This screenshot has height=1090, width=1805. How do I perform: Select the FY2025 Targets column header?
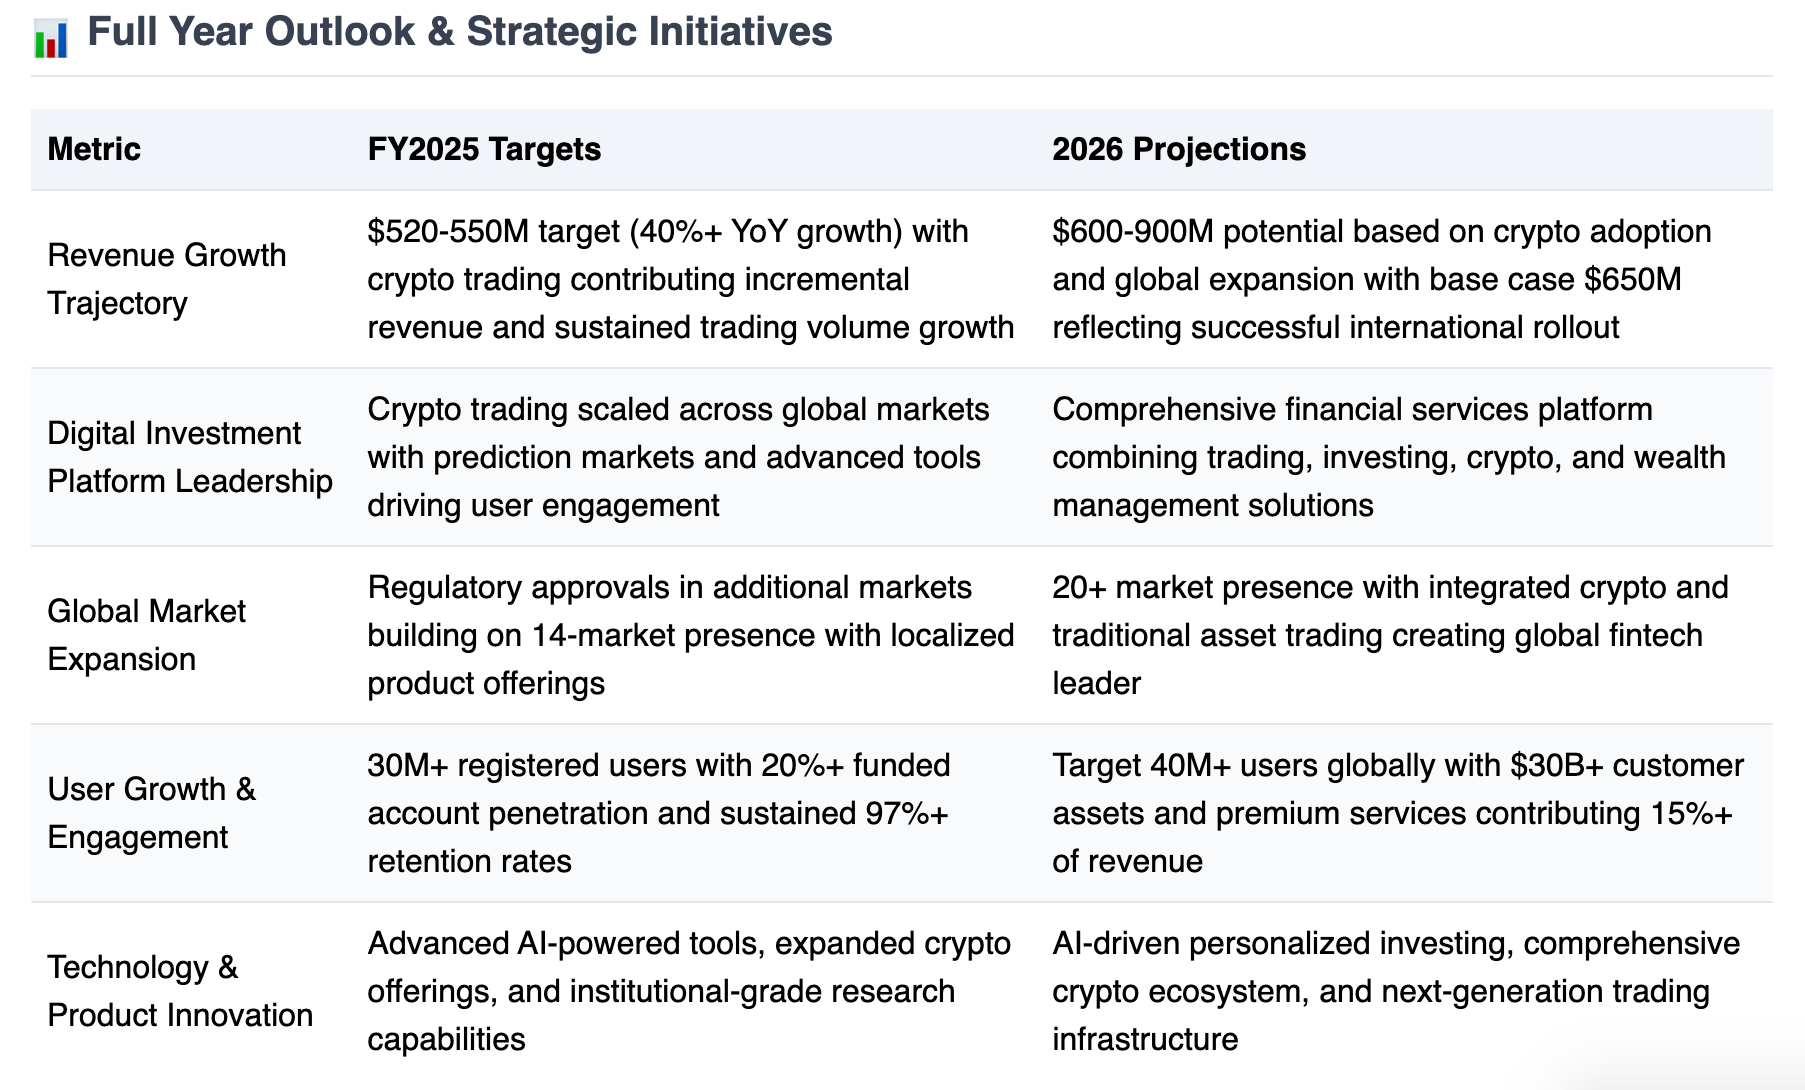pos(484,149)
